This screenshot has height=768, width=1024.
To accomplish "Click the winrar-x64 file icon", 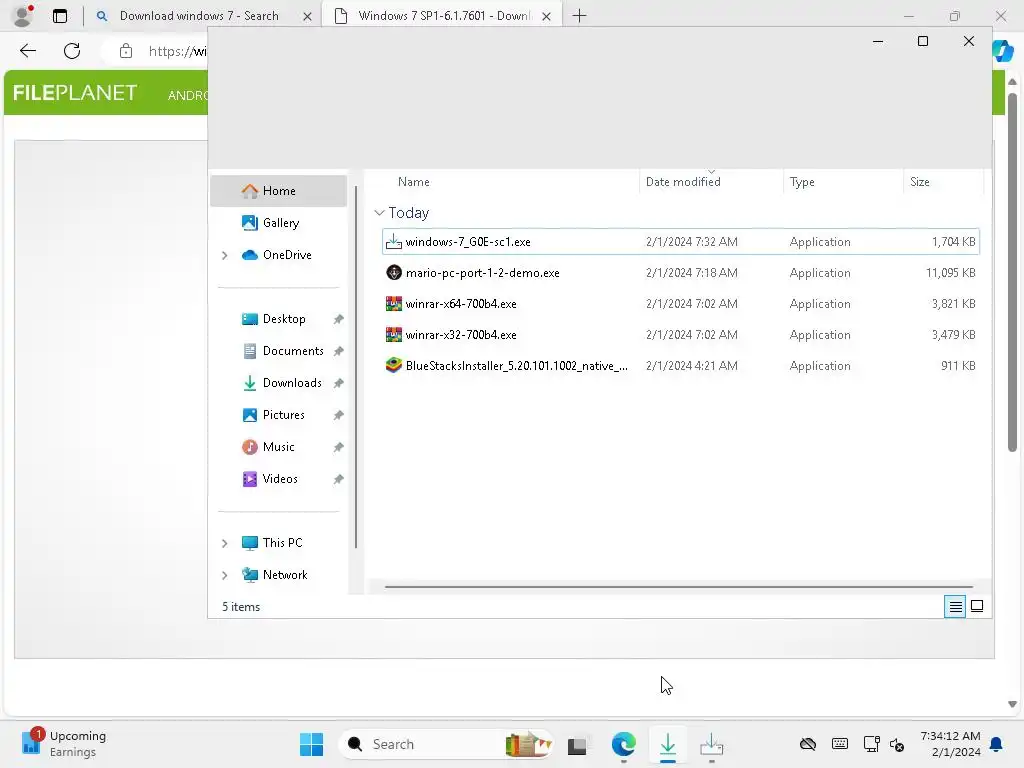I will point(394,304).
